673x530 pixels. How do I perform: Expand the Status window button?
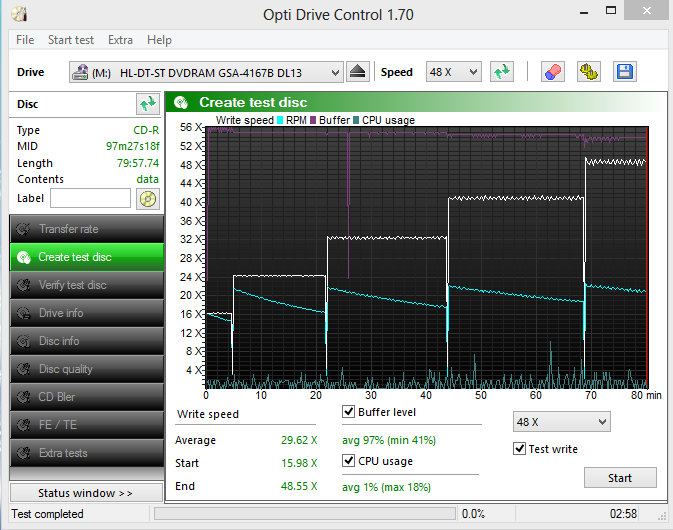pos(86,493)
